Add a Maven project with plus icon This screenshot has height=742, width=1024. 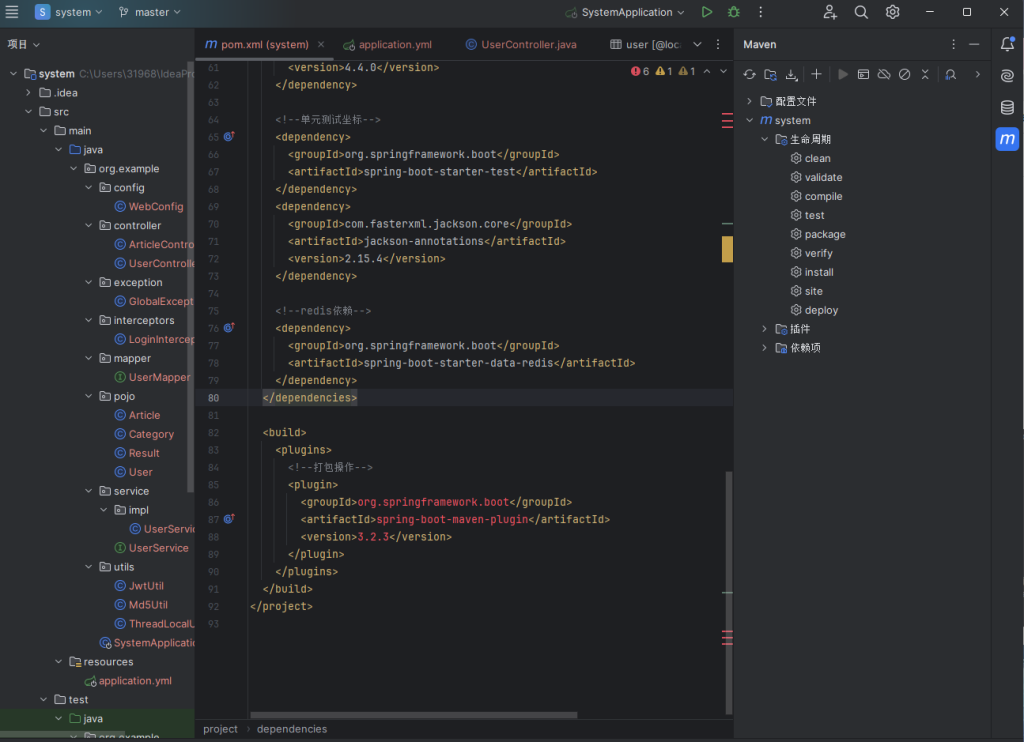[x=816, y=74]
